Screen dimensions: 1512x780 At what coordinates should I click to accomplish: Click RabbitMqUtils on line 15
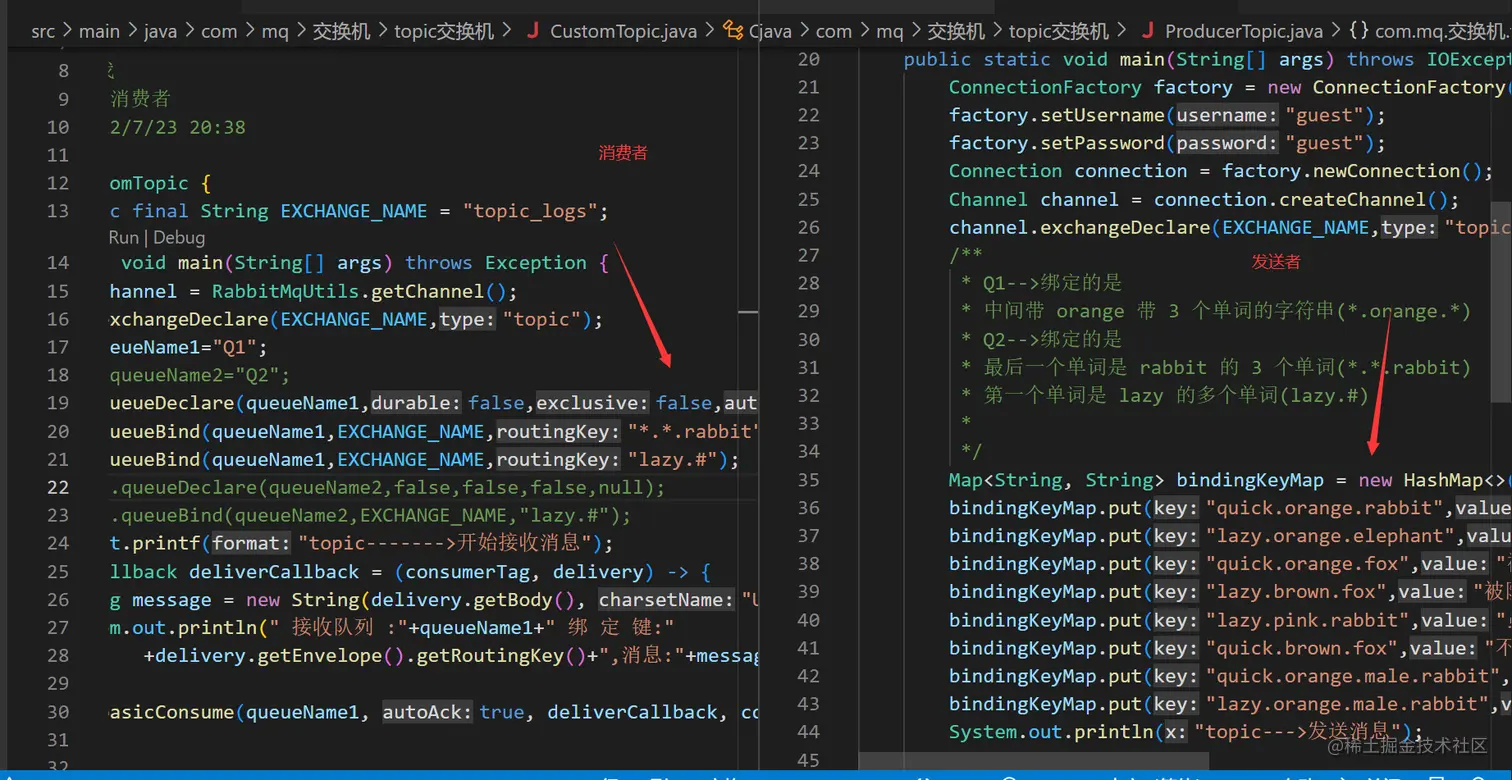285,291
